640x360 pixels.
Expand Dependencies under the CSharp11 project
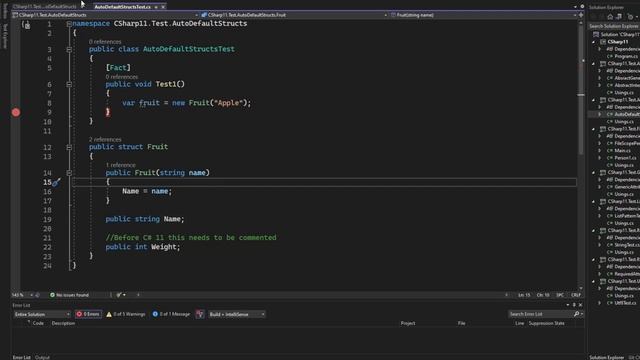pos(600,49)
